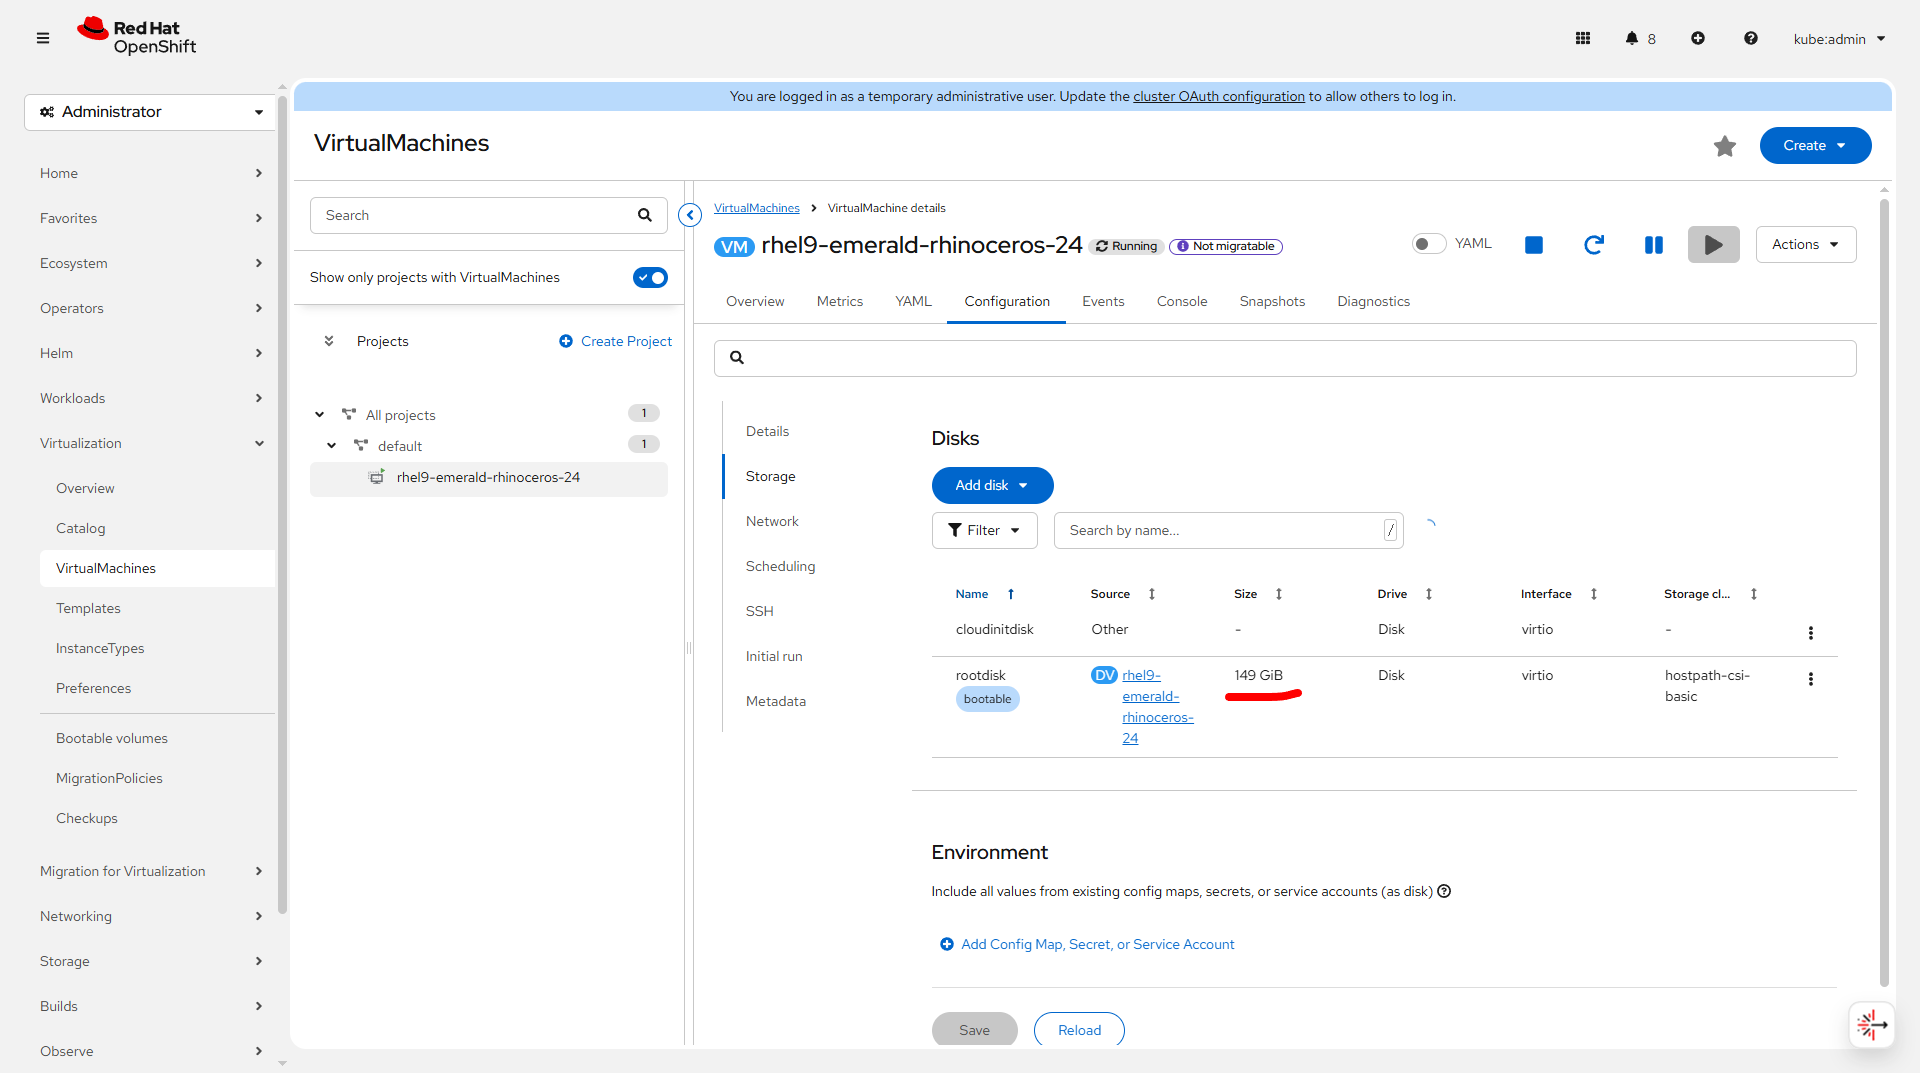
Task: Click the notifications bell icon
Action: (1631, 39)
